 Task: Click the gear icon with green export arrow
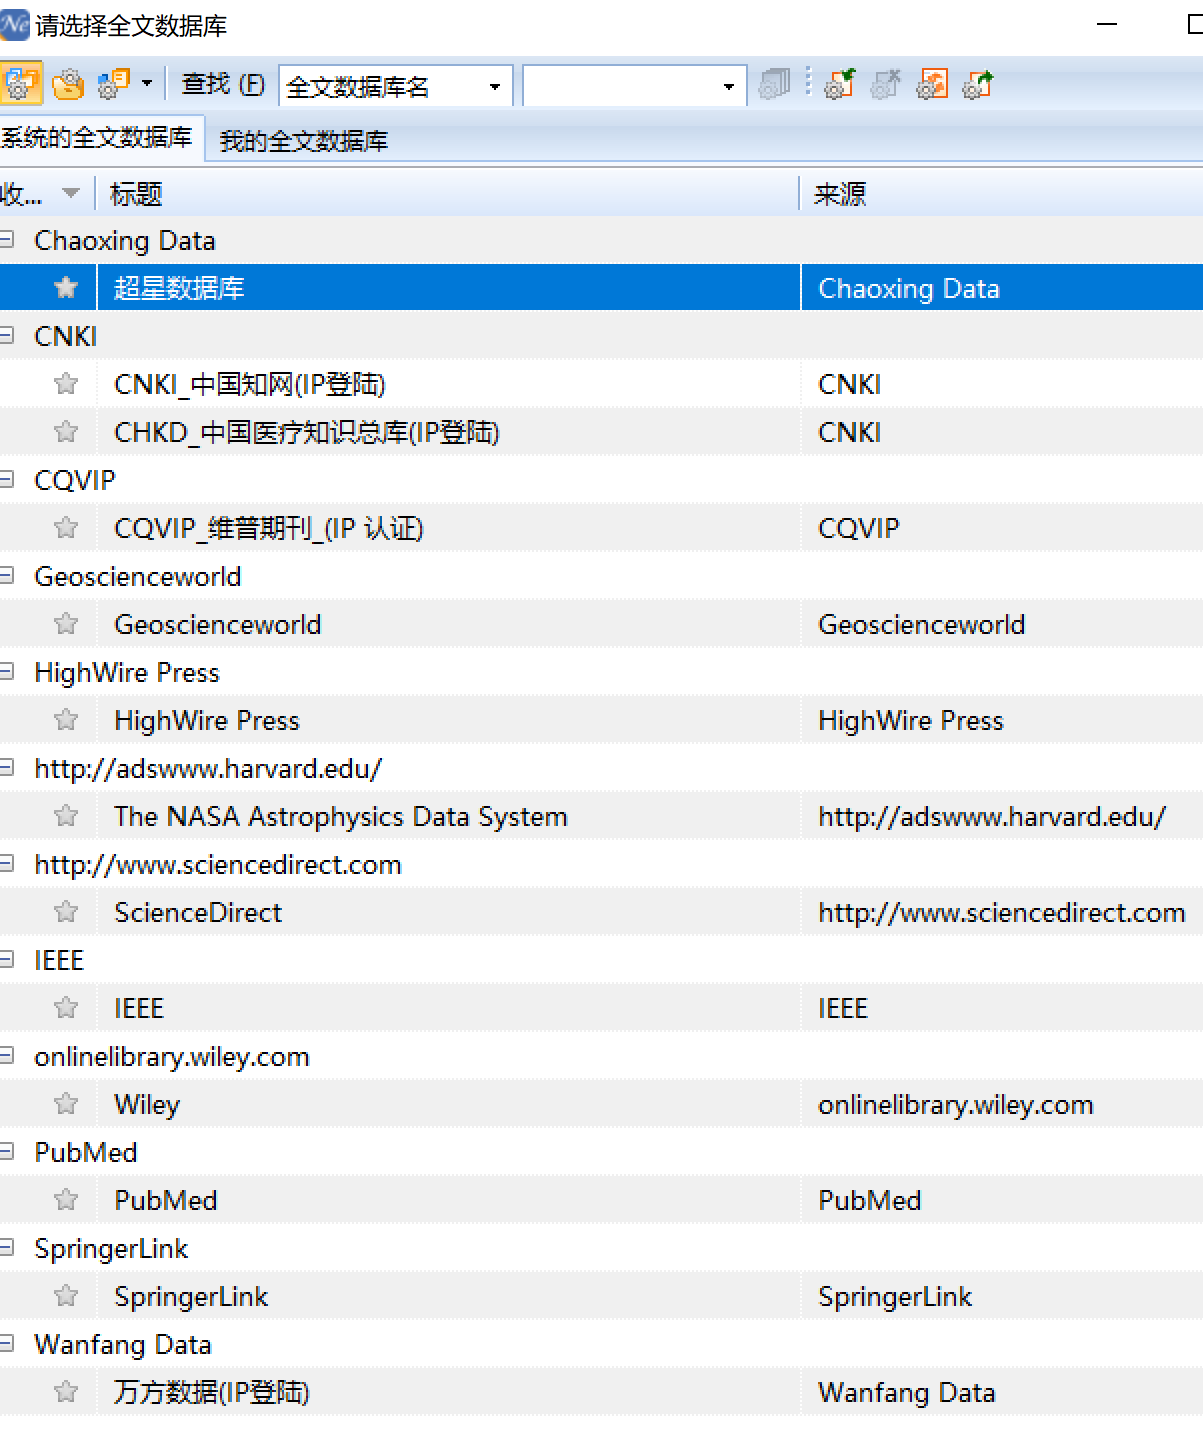pos(977,85)
